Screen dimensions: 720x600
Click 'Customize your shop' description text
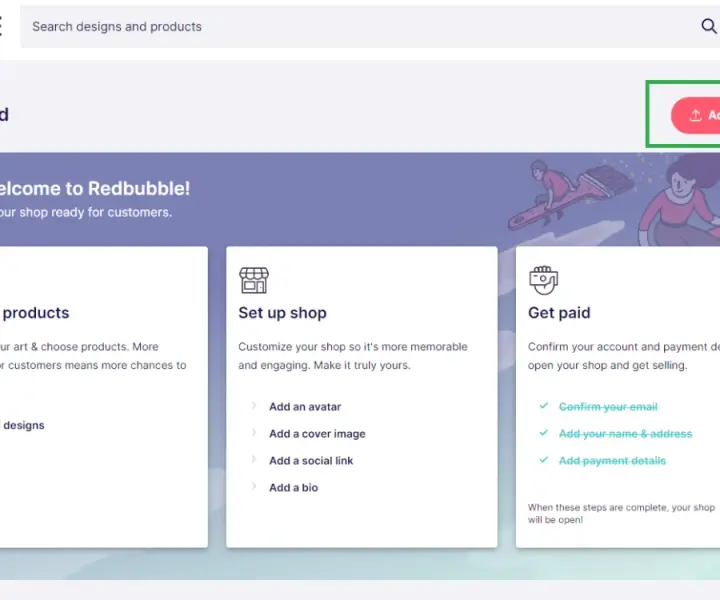pyautogui.click(x=353, y=356)
